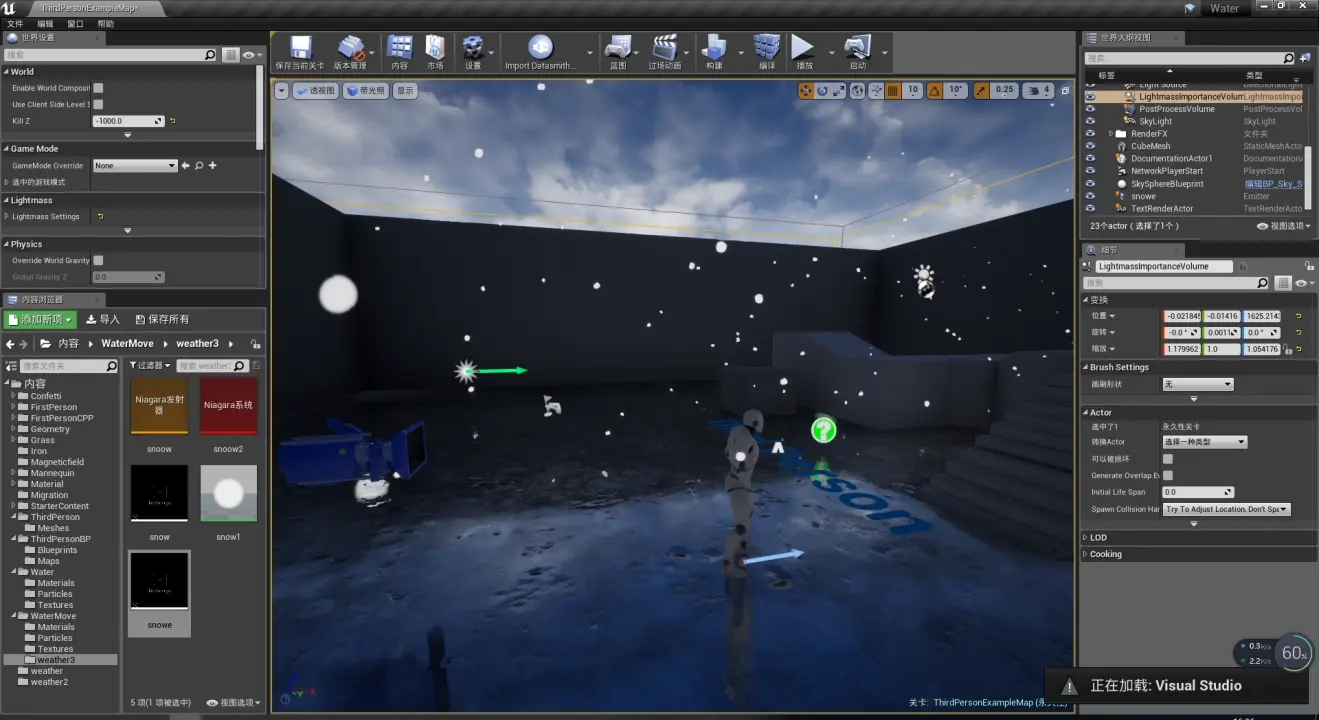This screenshot has width=1319, height=720.
Task: Open the 画刷形状 (Brush Shape) dropdown
Action: point(1197,384)
